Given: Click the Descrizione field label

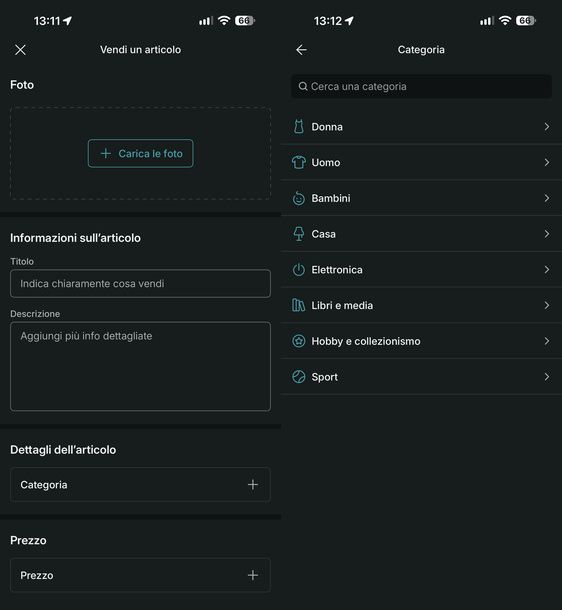Looking at the screenshot, I should point(35,314).
